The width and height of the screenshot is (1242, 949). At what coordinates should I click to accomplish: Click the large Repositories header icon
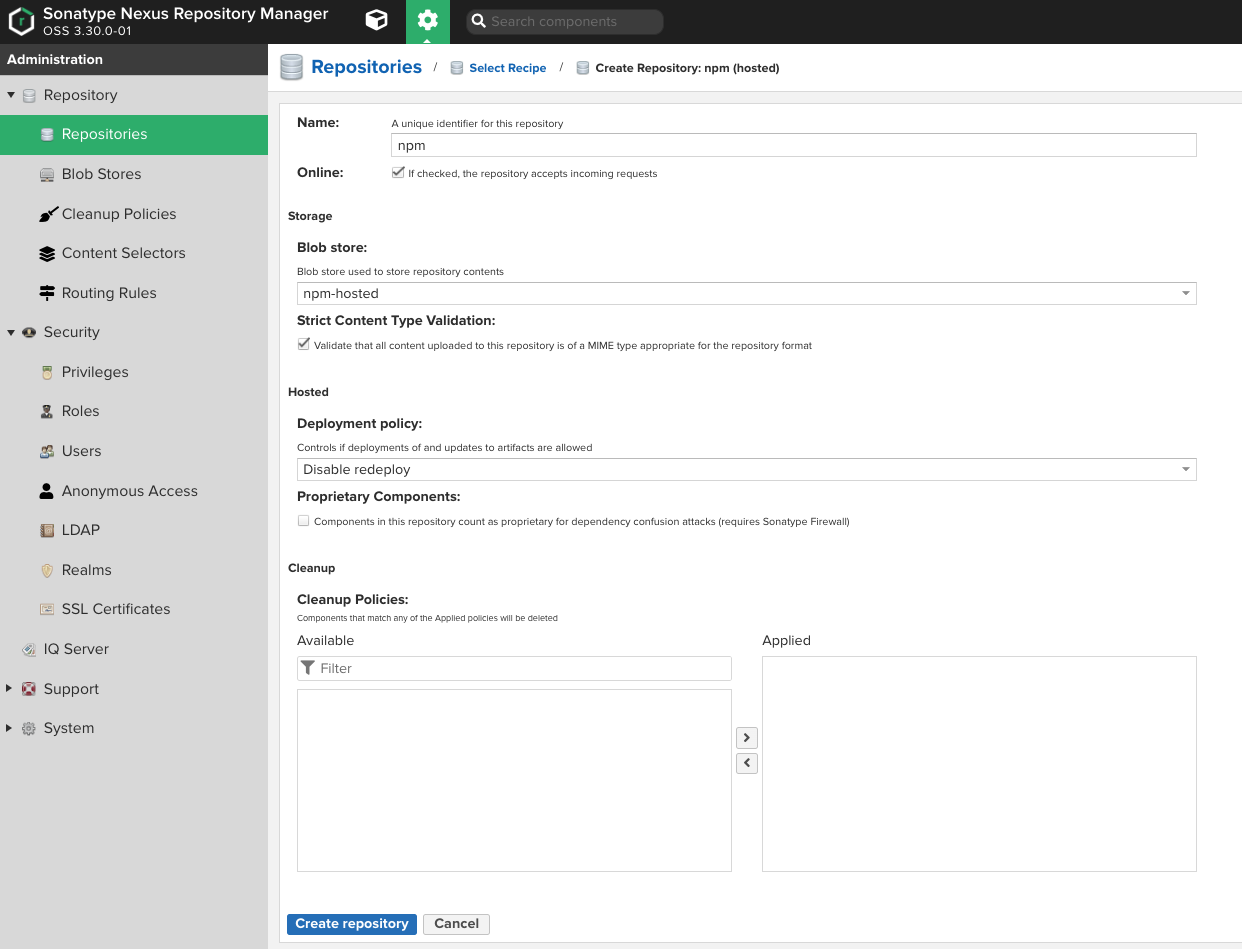click(291, 67)
